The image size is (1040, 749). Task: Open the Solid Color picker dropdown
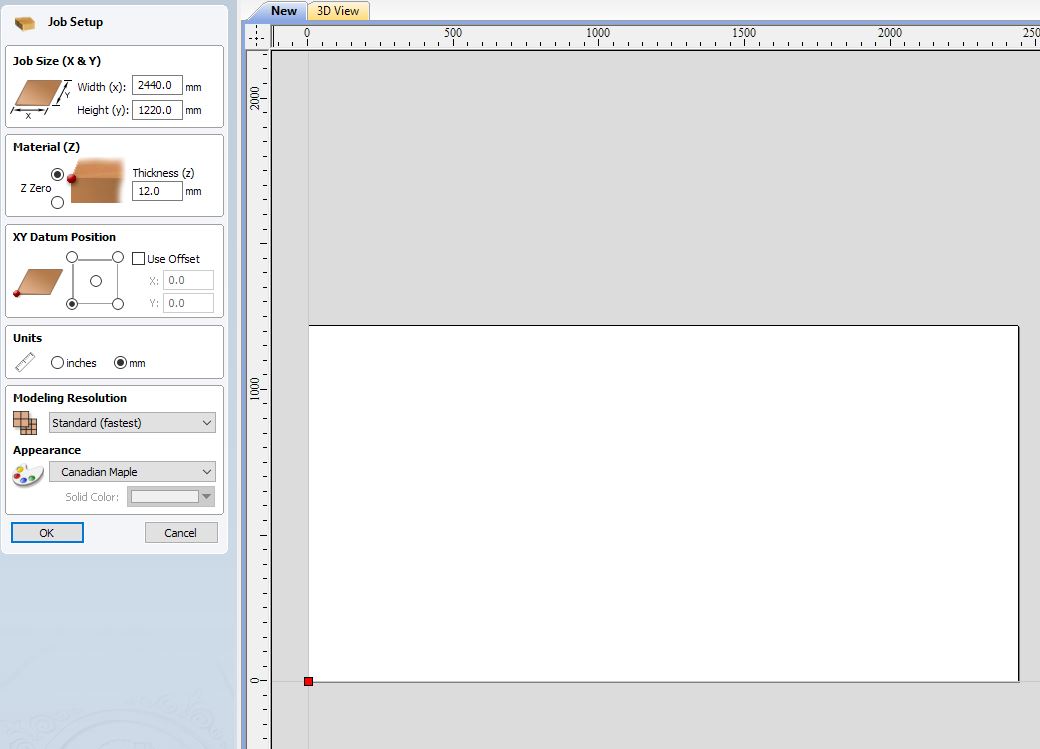[170, 496]
